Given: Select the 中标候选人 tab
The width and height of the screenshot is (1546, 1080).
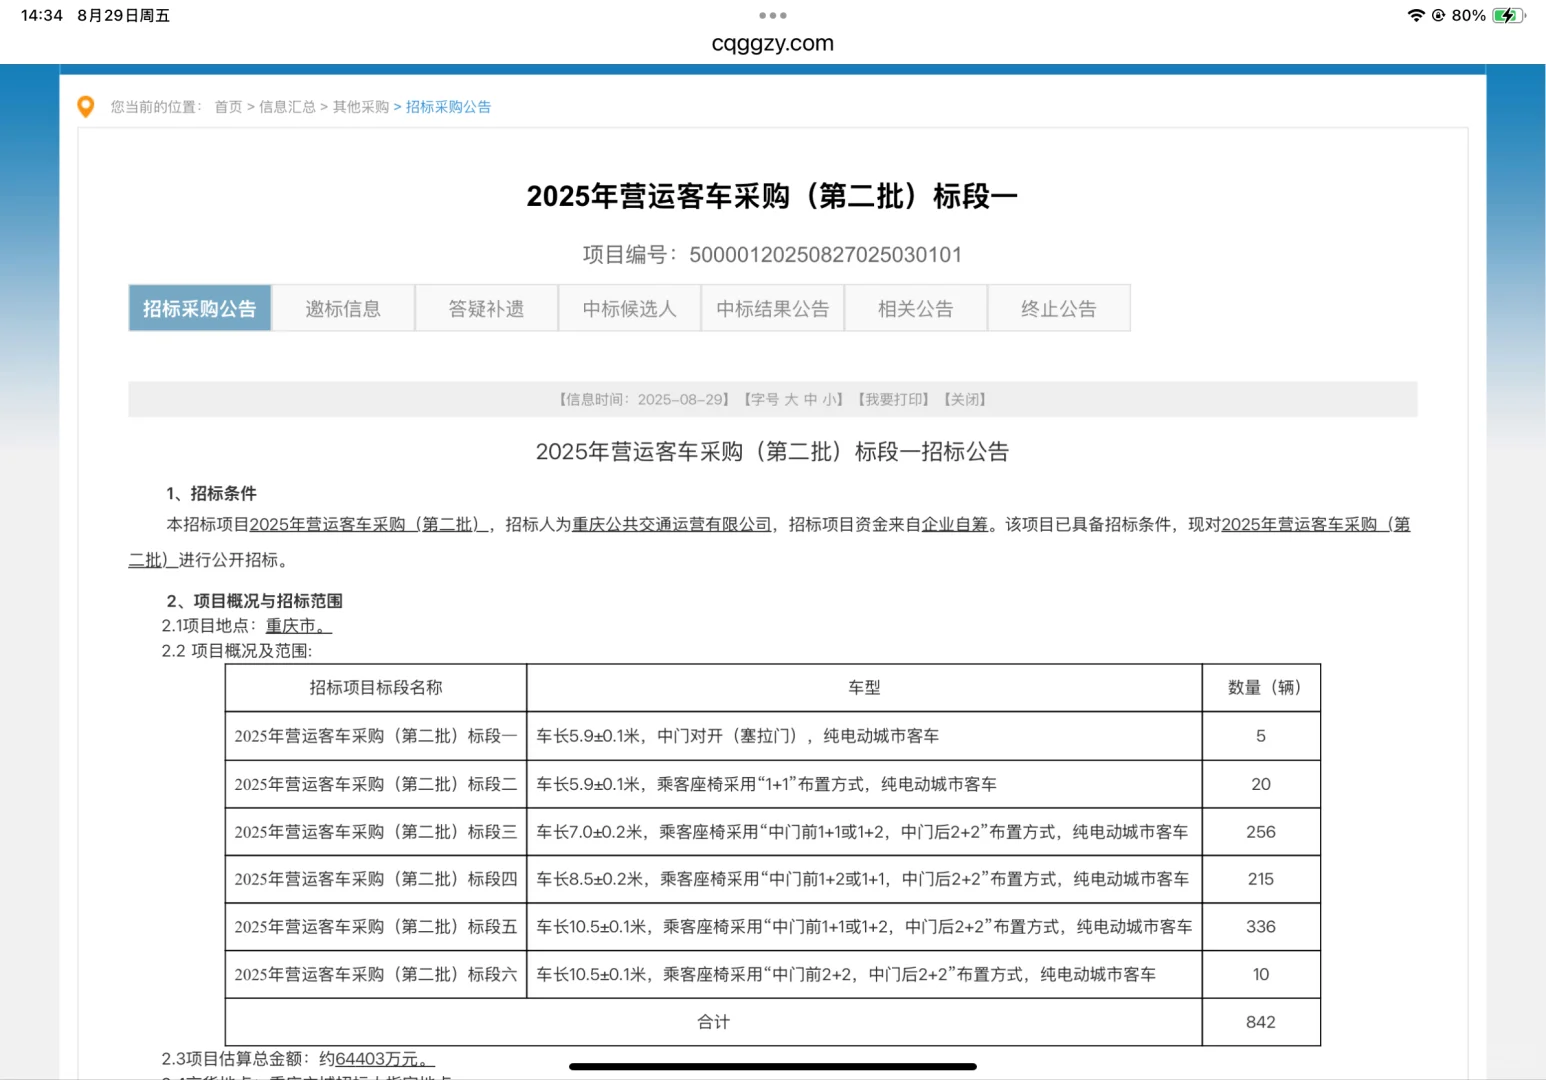Looking at the screenshot, I should coord(629,308).
